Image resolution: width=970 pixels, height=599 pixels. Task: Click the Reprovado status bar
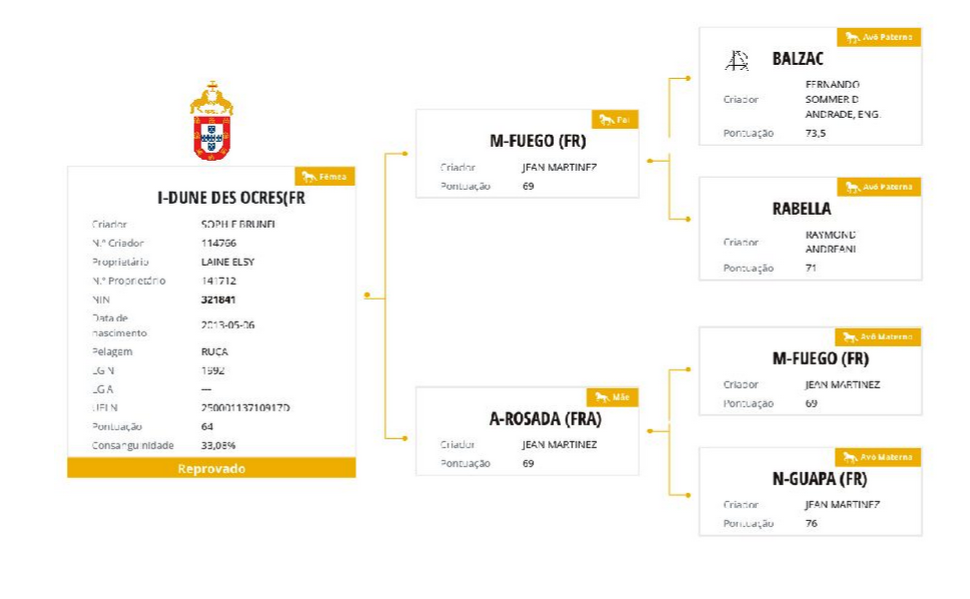tap(212, 468)
